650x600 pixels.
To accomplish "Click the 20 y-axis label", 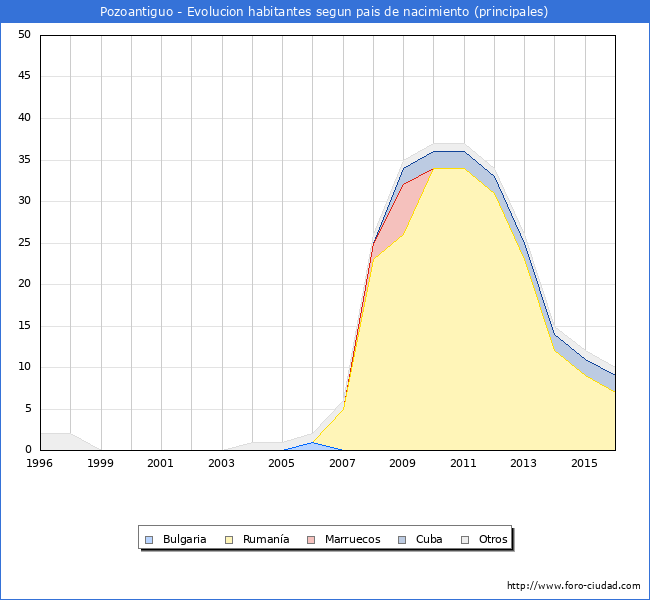I will (24, 284).
